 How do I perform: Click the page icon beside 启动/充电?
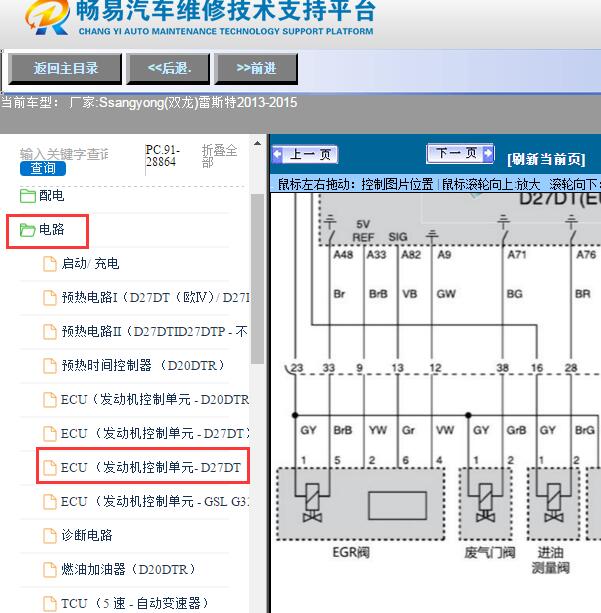pos(50,263)
